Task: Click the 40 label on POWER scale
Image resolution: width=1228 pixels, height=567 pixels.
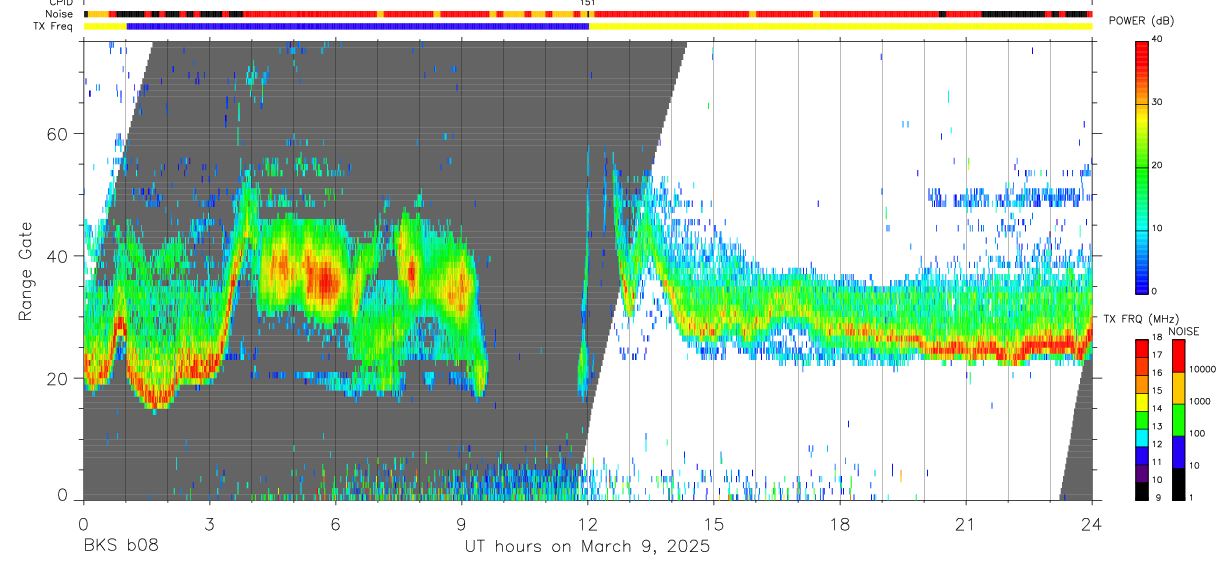Action: pos(1157,40)
